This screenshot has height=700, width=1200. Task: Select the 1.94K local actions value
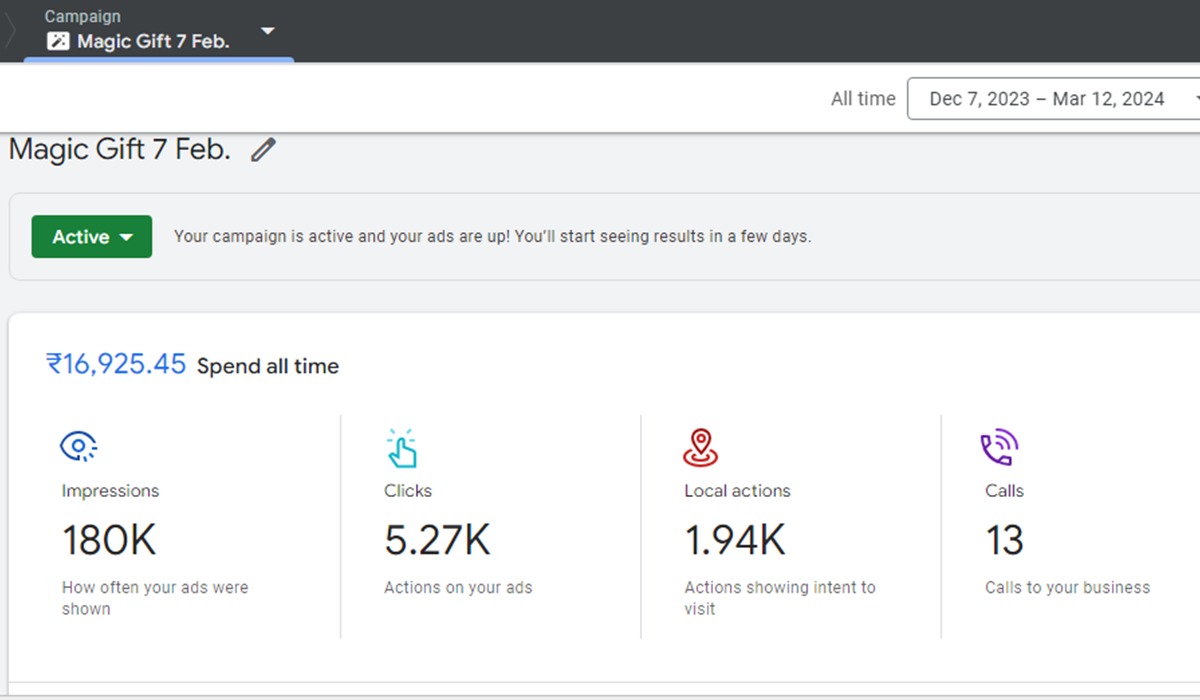735,541
